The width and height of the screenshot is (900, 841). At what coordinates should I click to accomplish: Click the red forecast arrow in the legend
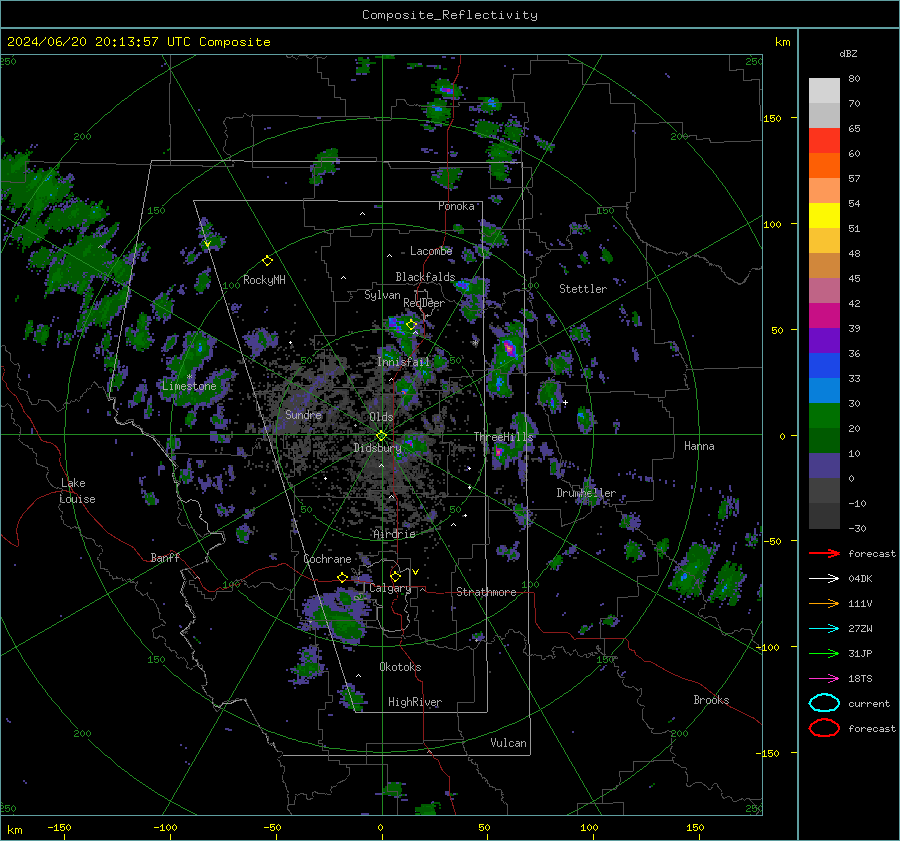coord(824,553)
